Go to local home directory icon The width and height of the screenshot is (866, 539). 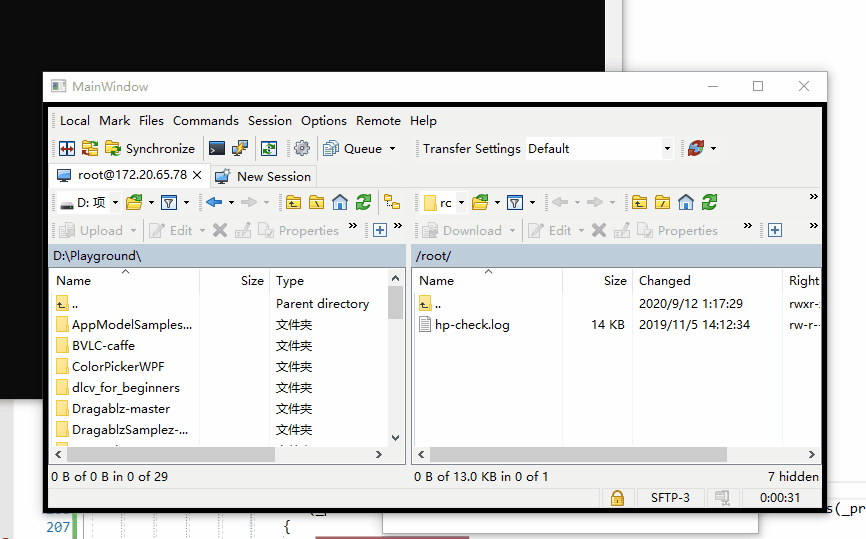pyautogui.click(x=340, y=203)
